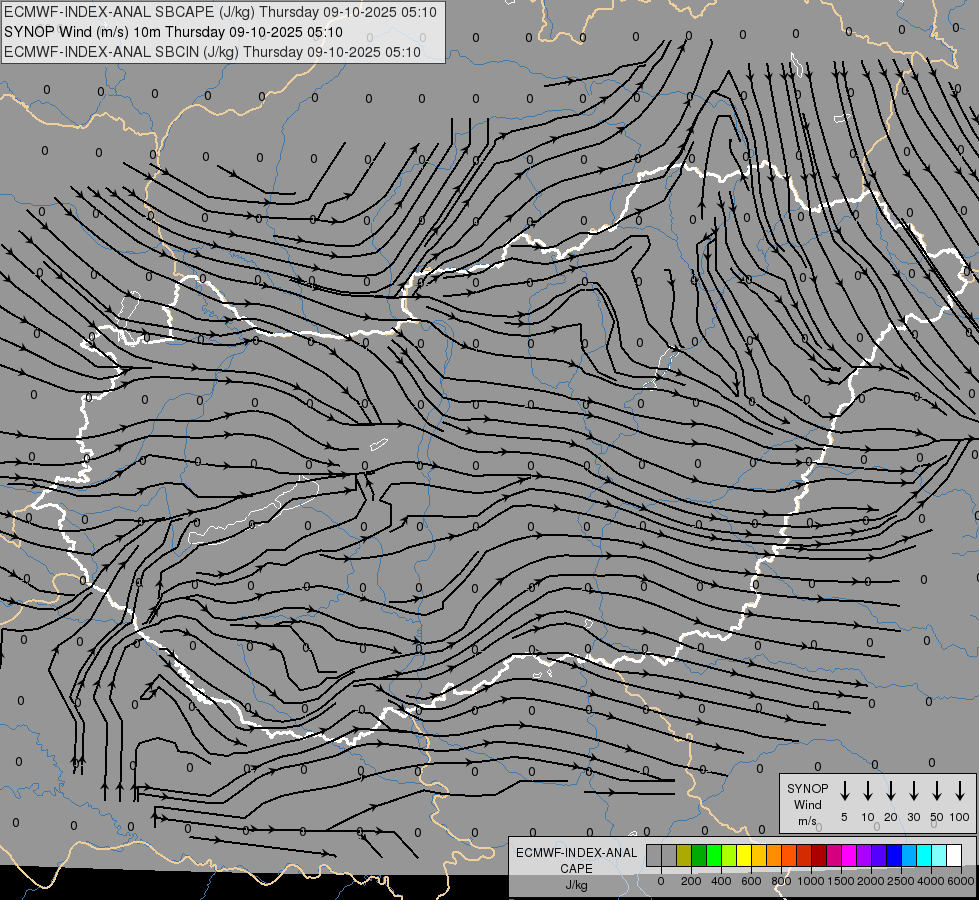
Task: Click the SBCAPE title line
Action: [x=220, y=12]
